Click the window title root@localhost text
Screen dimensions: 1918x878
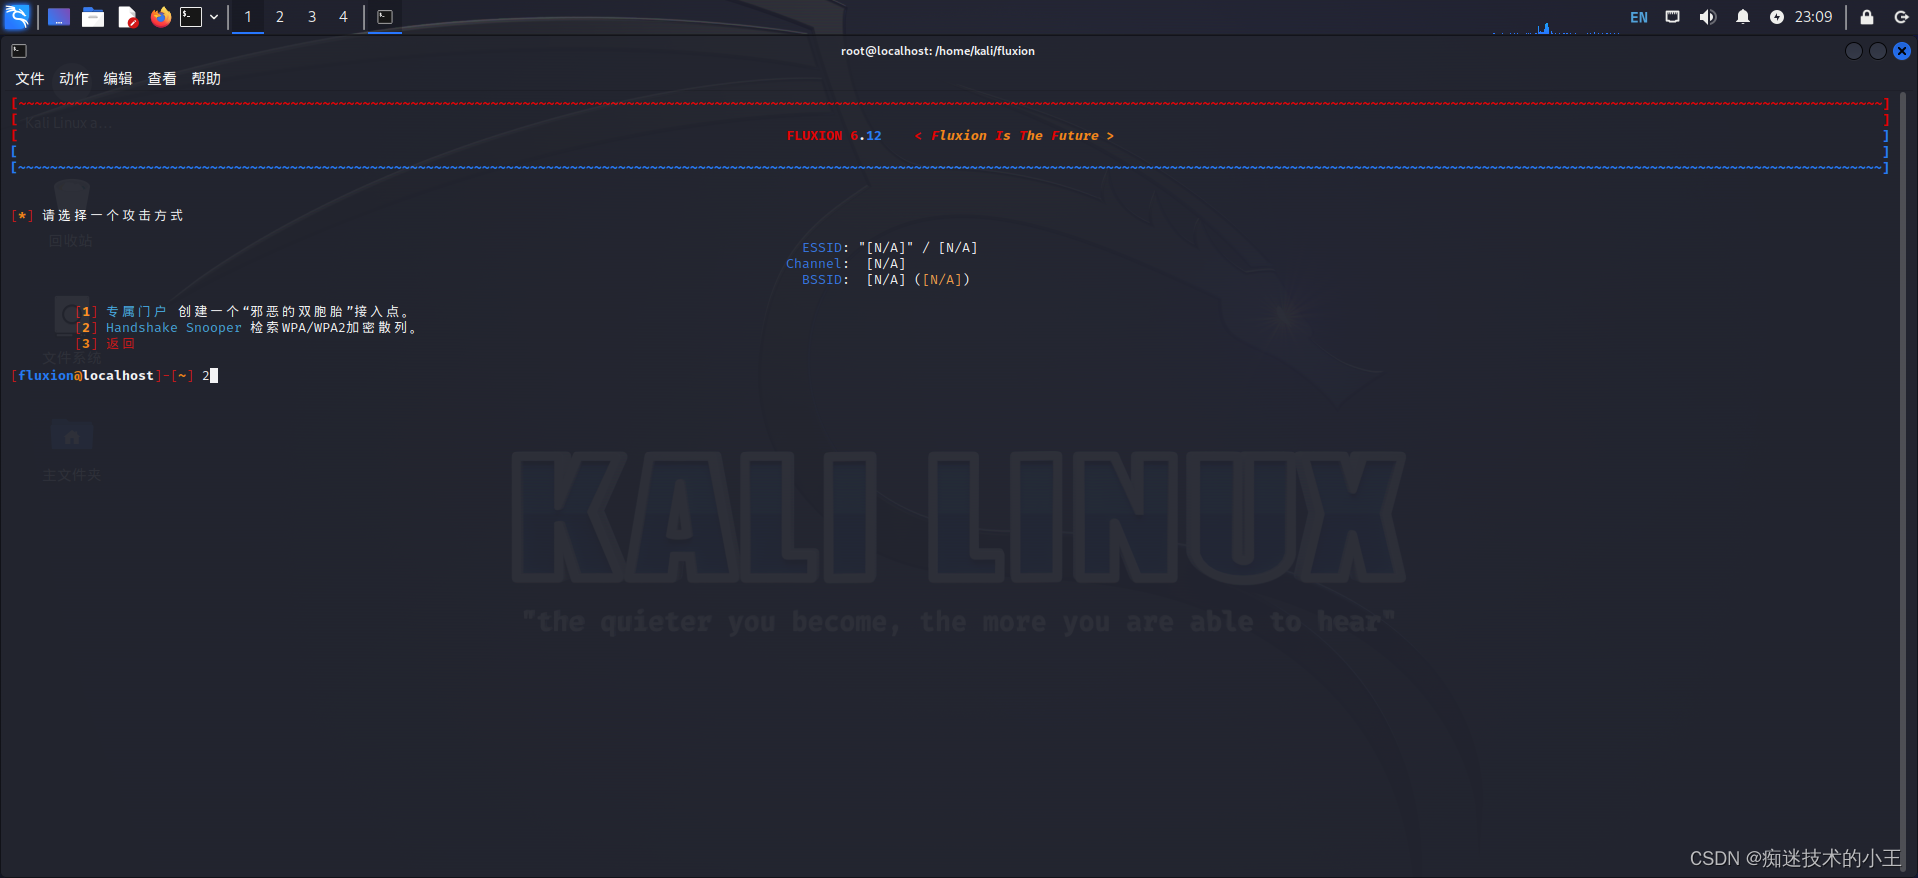point(937,51)
